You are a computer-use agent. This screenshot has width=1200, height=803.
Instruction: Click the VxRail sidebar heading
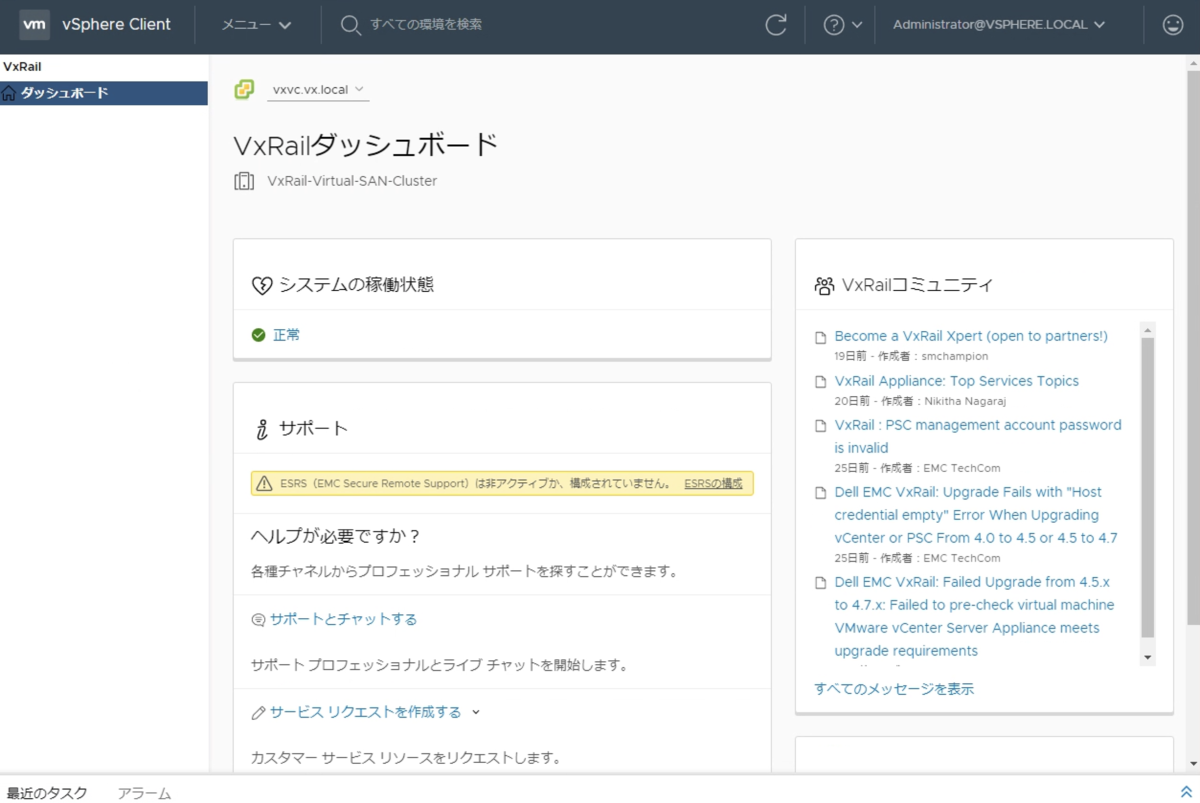22,67
